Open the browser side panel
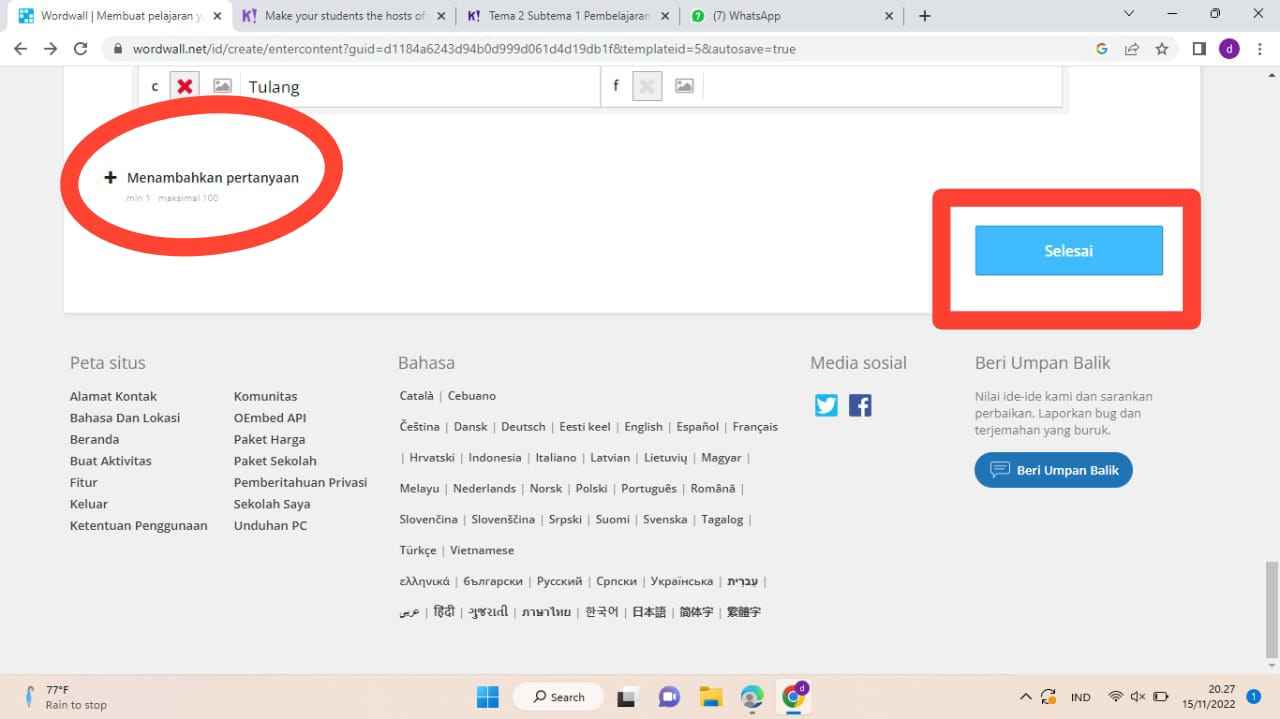Image resolution: width=1280 pixels, height=719 pixels. (1199, 48)
